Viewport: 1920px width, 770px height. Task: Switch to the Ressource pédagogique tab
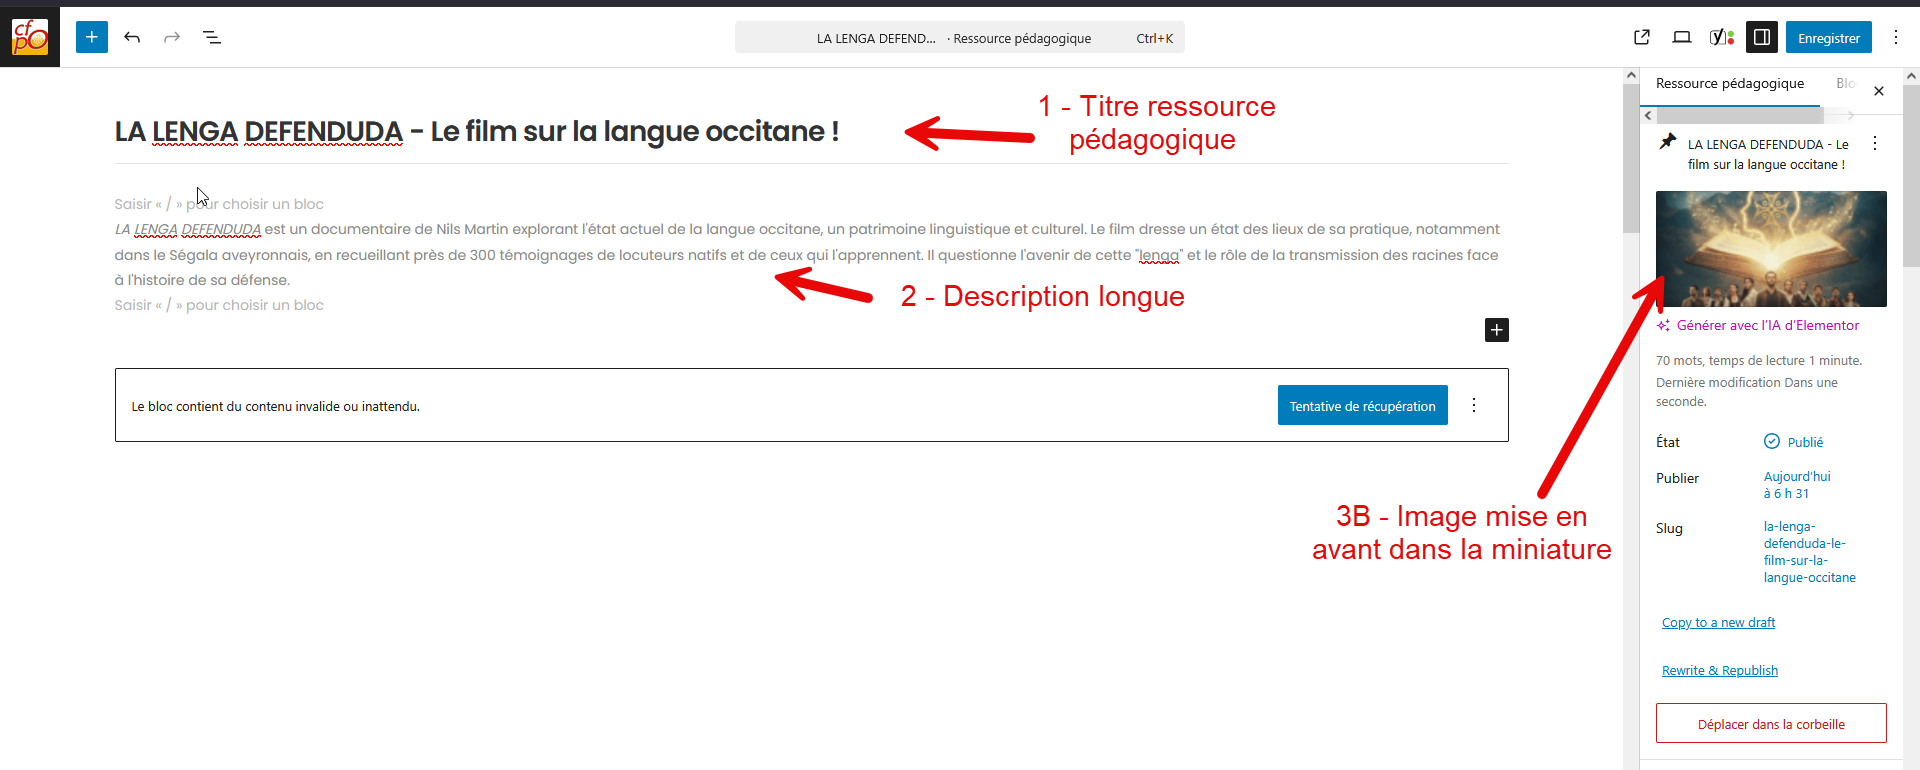[1730, 84]
